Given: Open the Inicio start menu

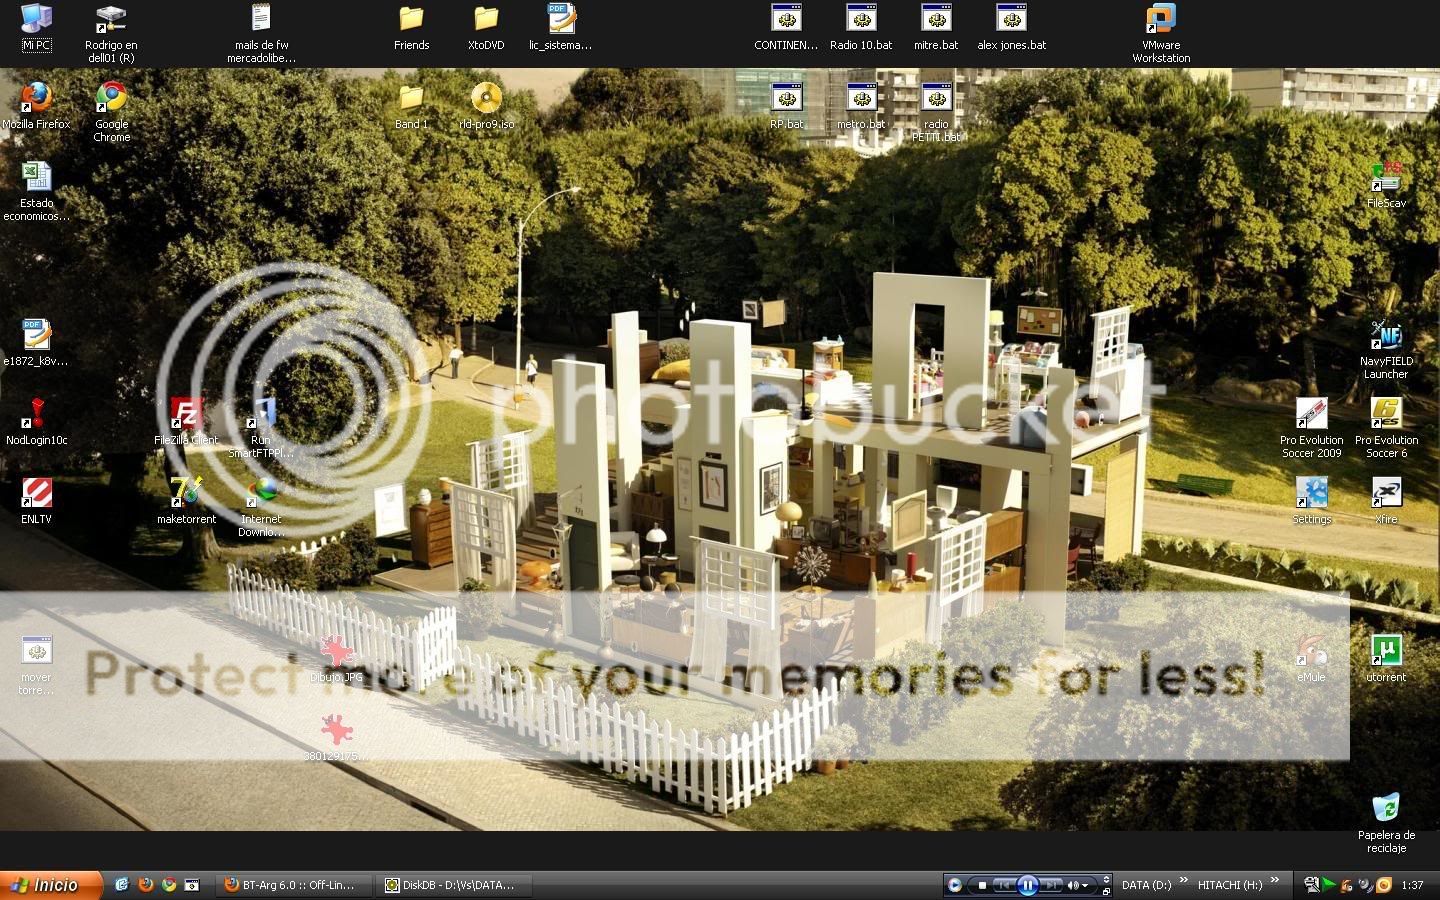Looking at the screenshot, I should (50, 885).
